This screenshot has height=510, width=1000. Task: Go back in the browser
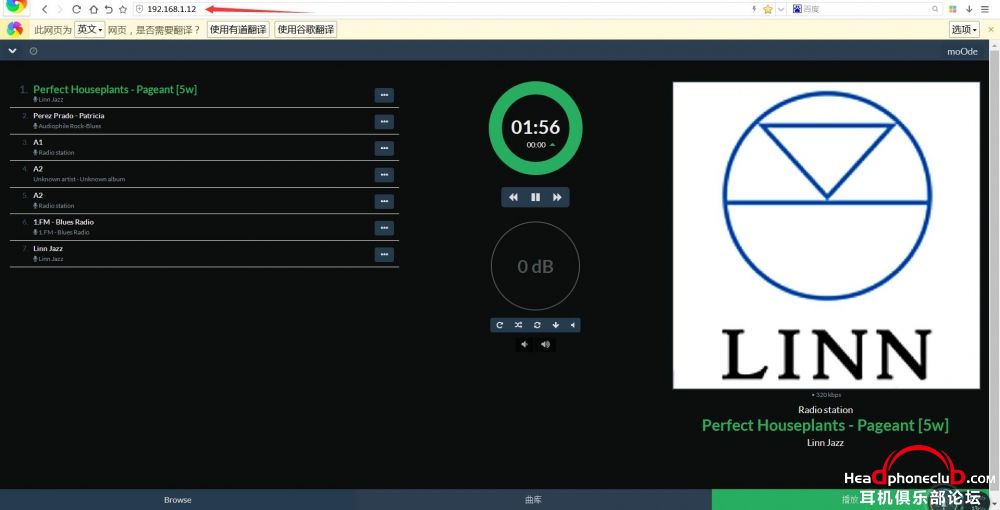point(45,9)
